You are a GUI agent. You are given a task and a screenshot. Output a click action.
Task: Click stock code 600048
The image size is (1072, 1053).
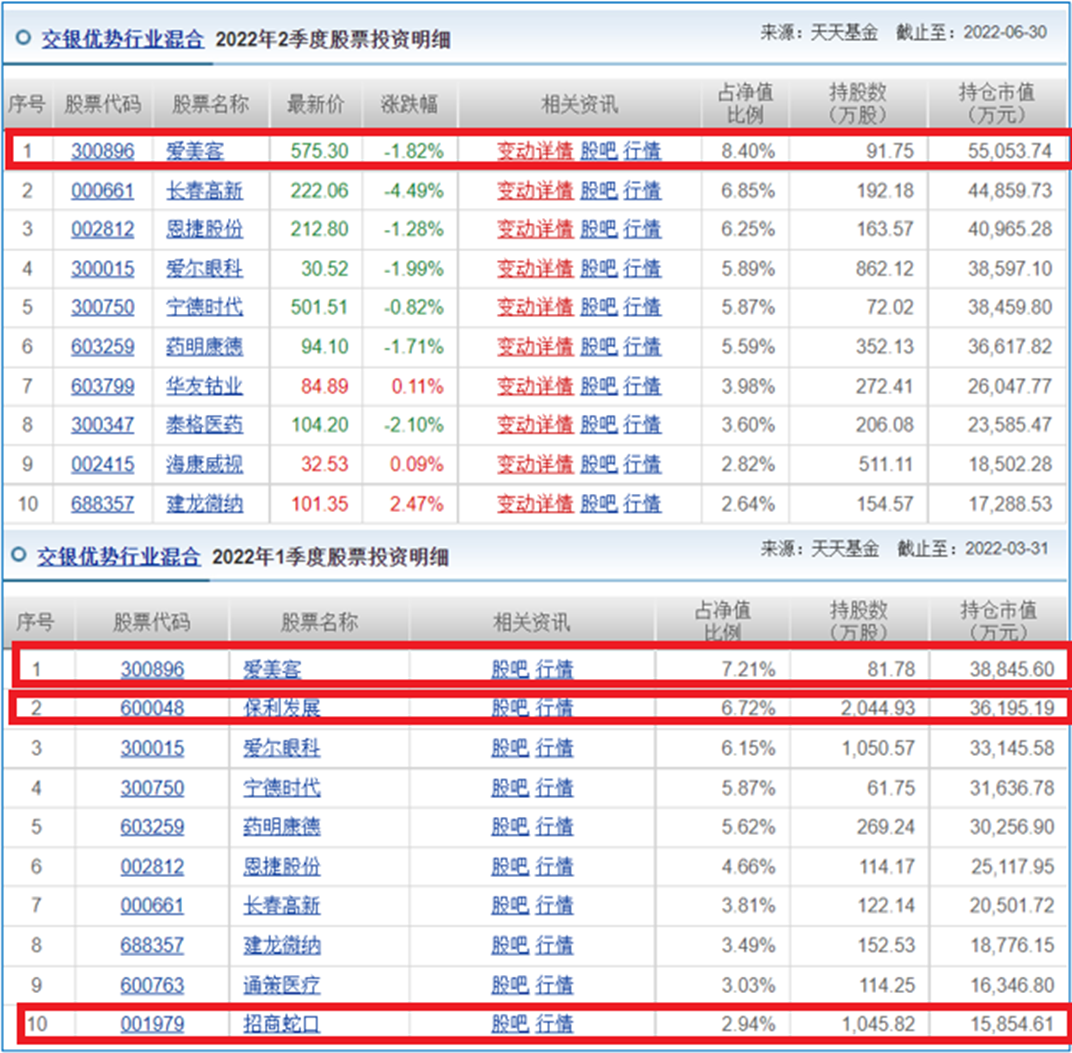(152, 708)
